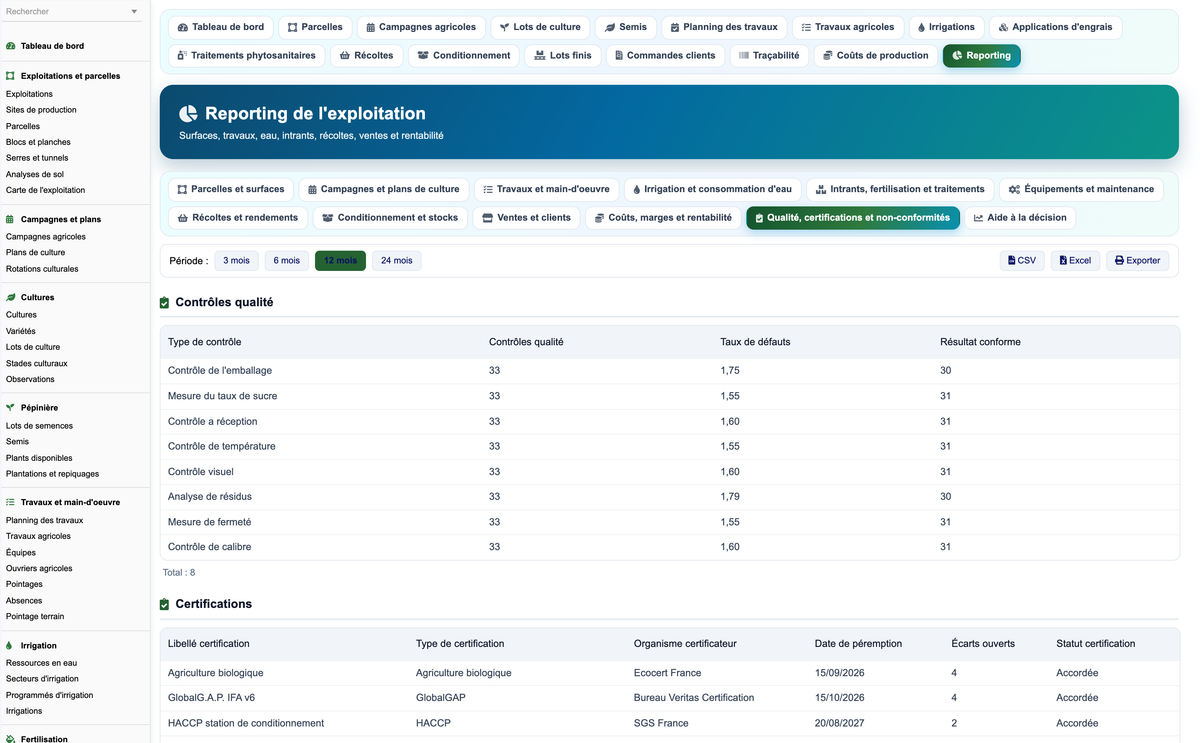Select the 12 mois period

tap(340, 261)
